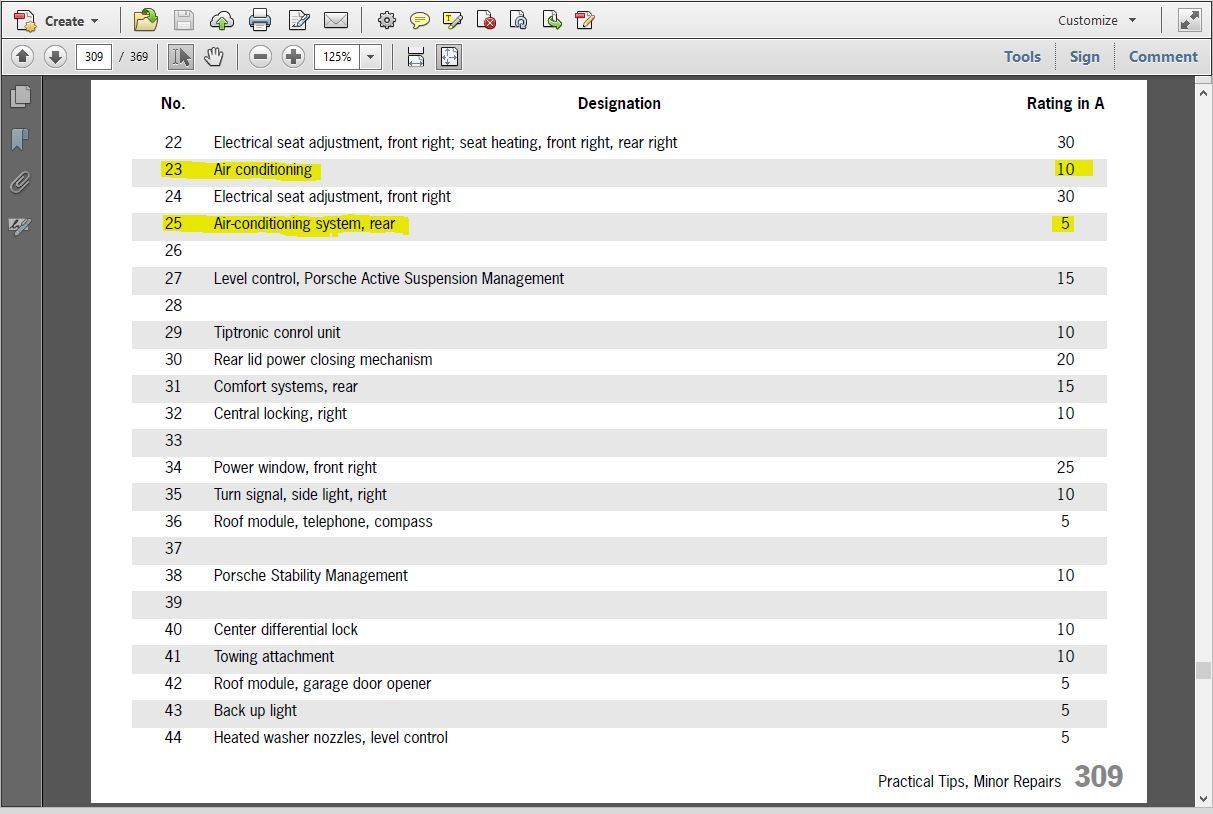The width and height of the screenshot is (1213, 814).
Task: Open the Comment pane
Action: coord(1162,57)
